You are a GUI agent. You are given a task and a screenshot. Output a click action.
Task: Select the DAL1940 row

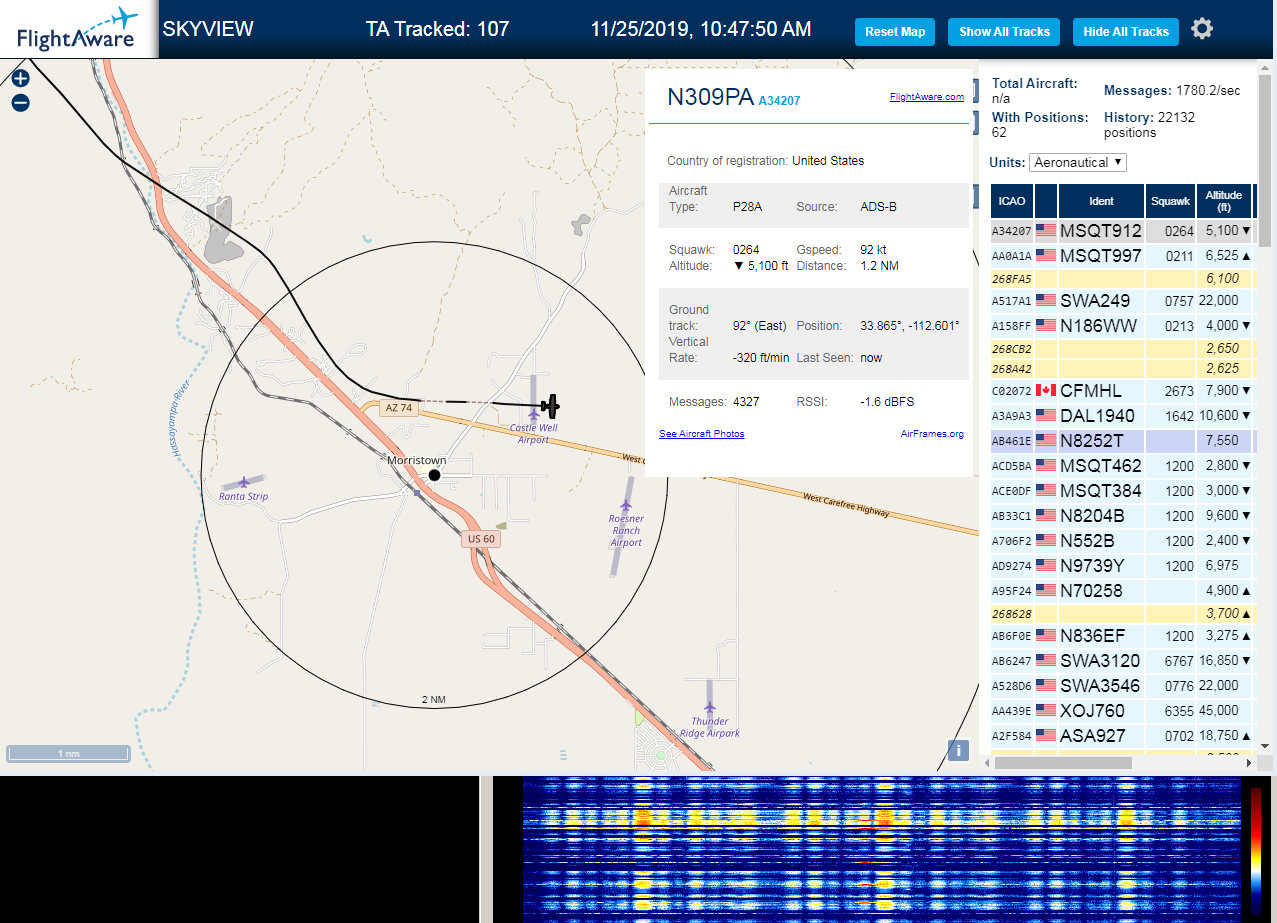pyautogui.click(x=1122, y=415)
